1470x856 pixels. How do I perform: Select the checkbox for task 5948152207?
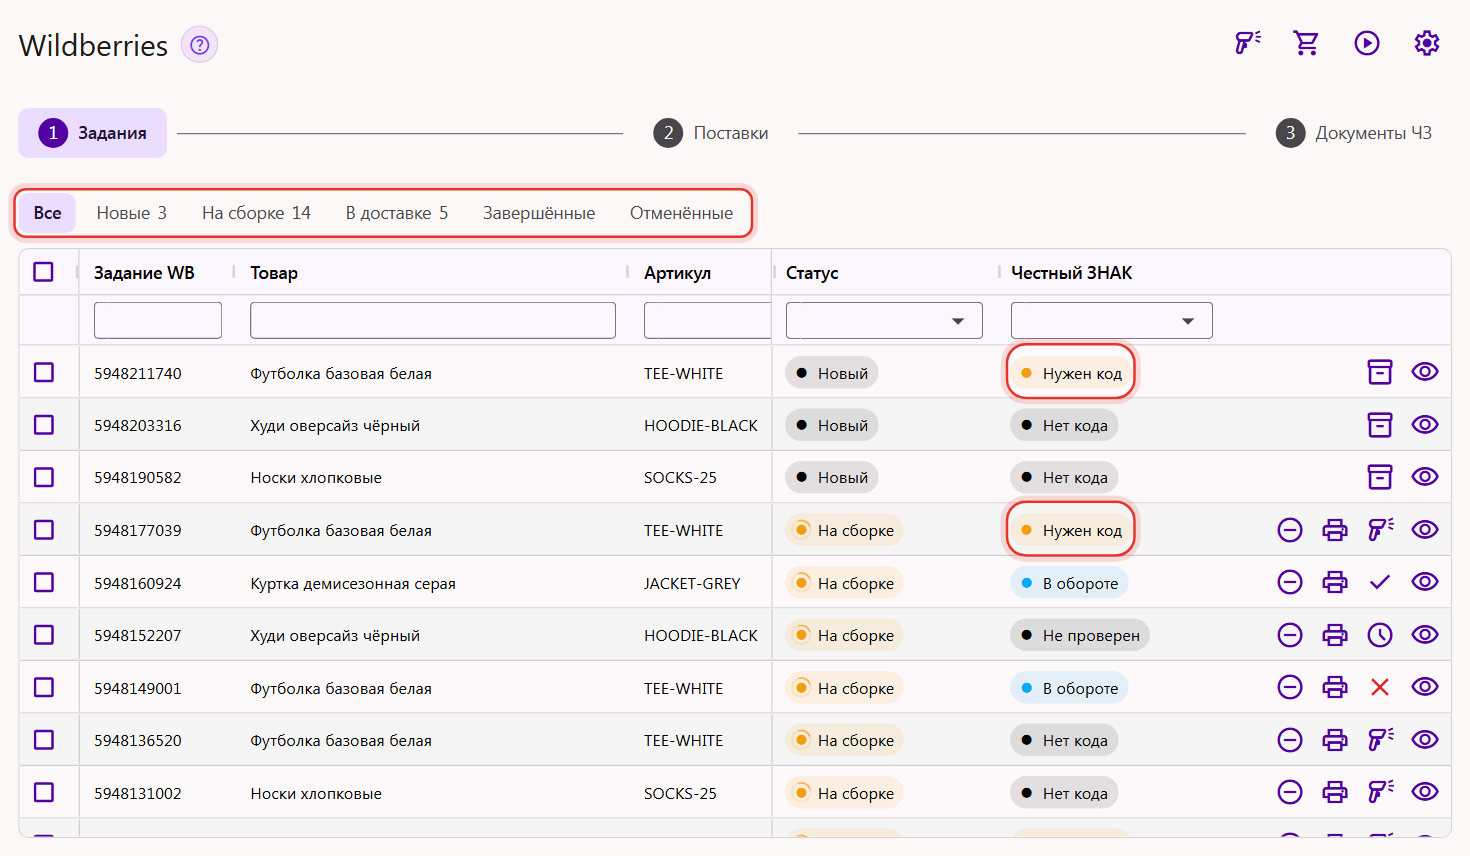[44, 635]
